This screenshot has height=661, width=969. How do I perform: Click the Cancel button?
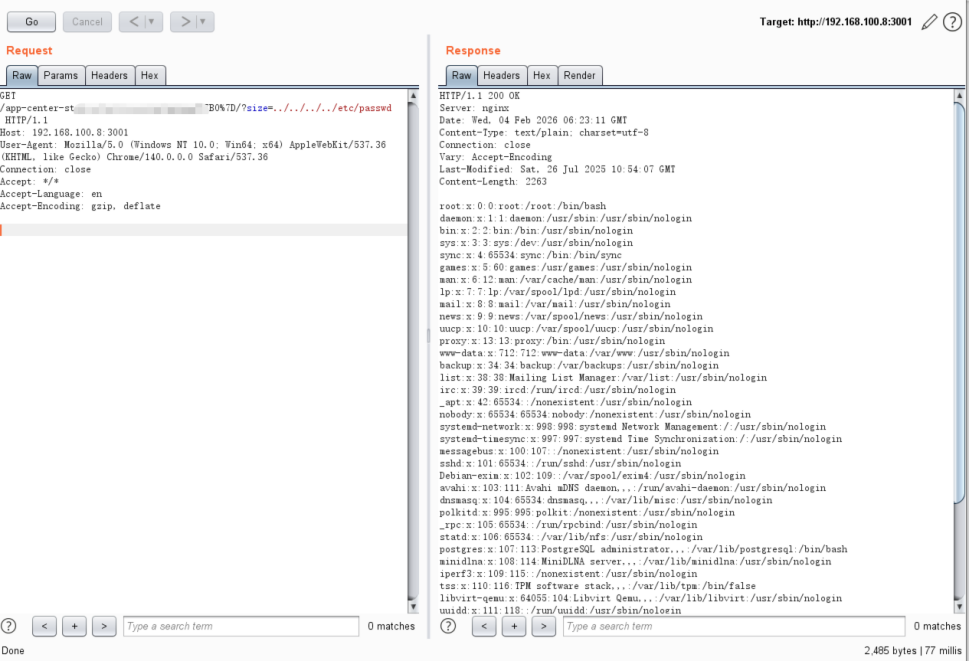87,22
